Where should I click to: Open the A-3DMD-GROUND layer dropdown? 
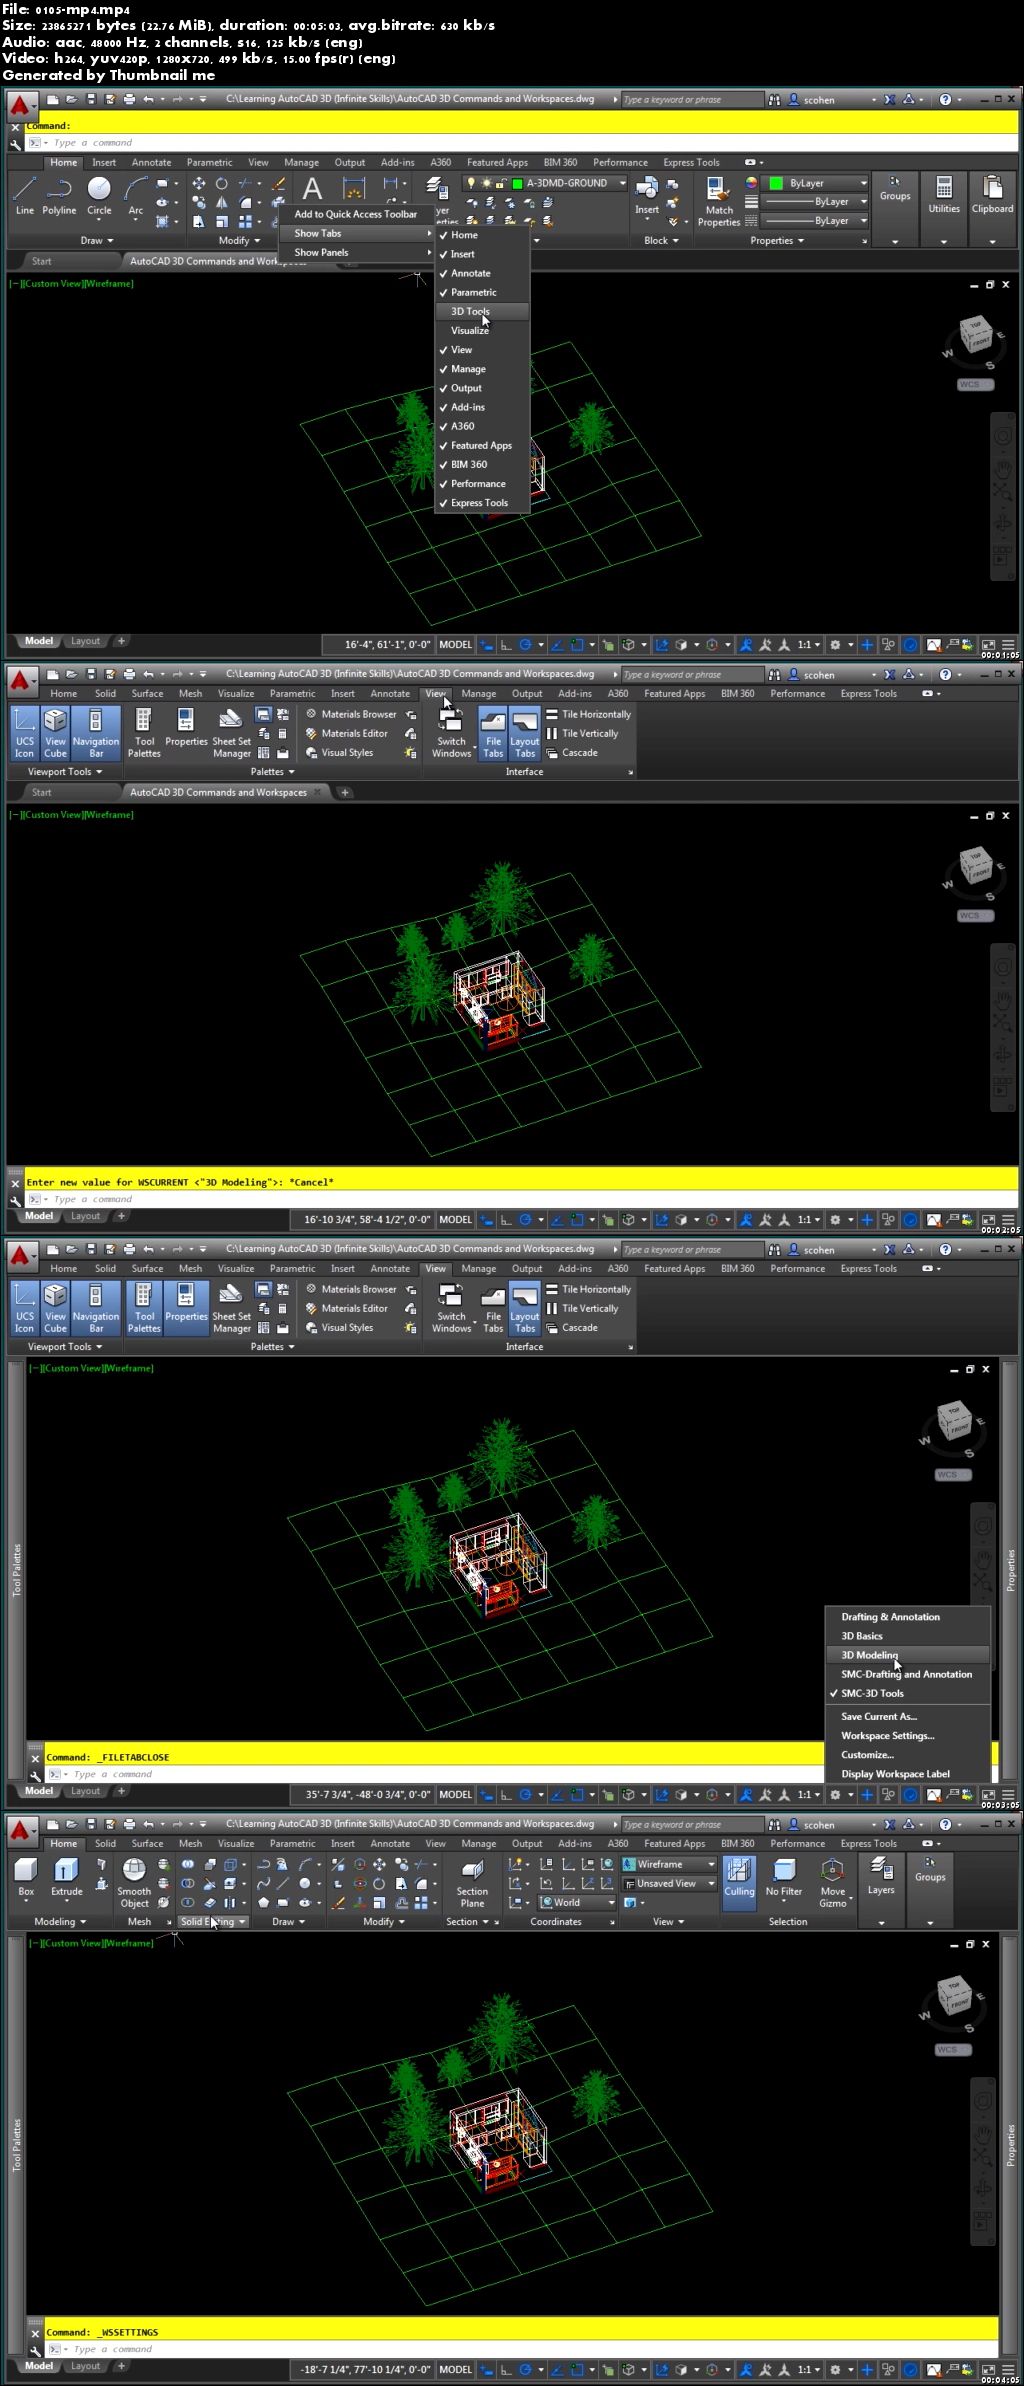[621, 183]
